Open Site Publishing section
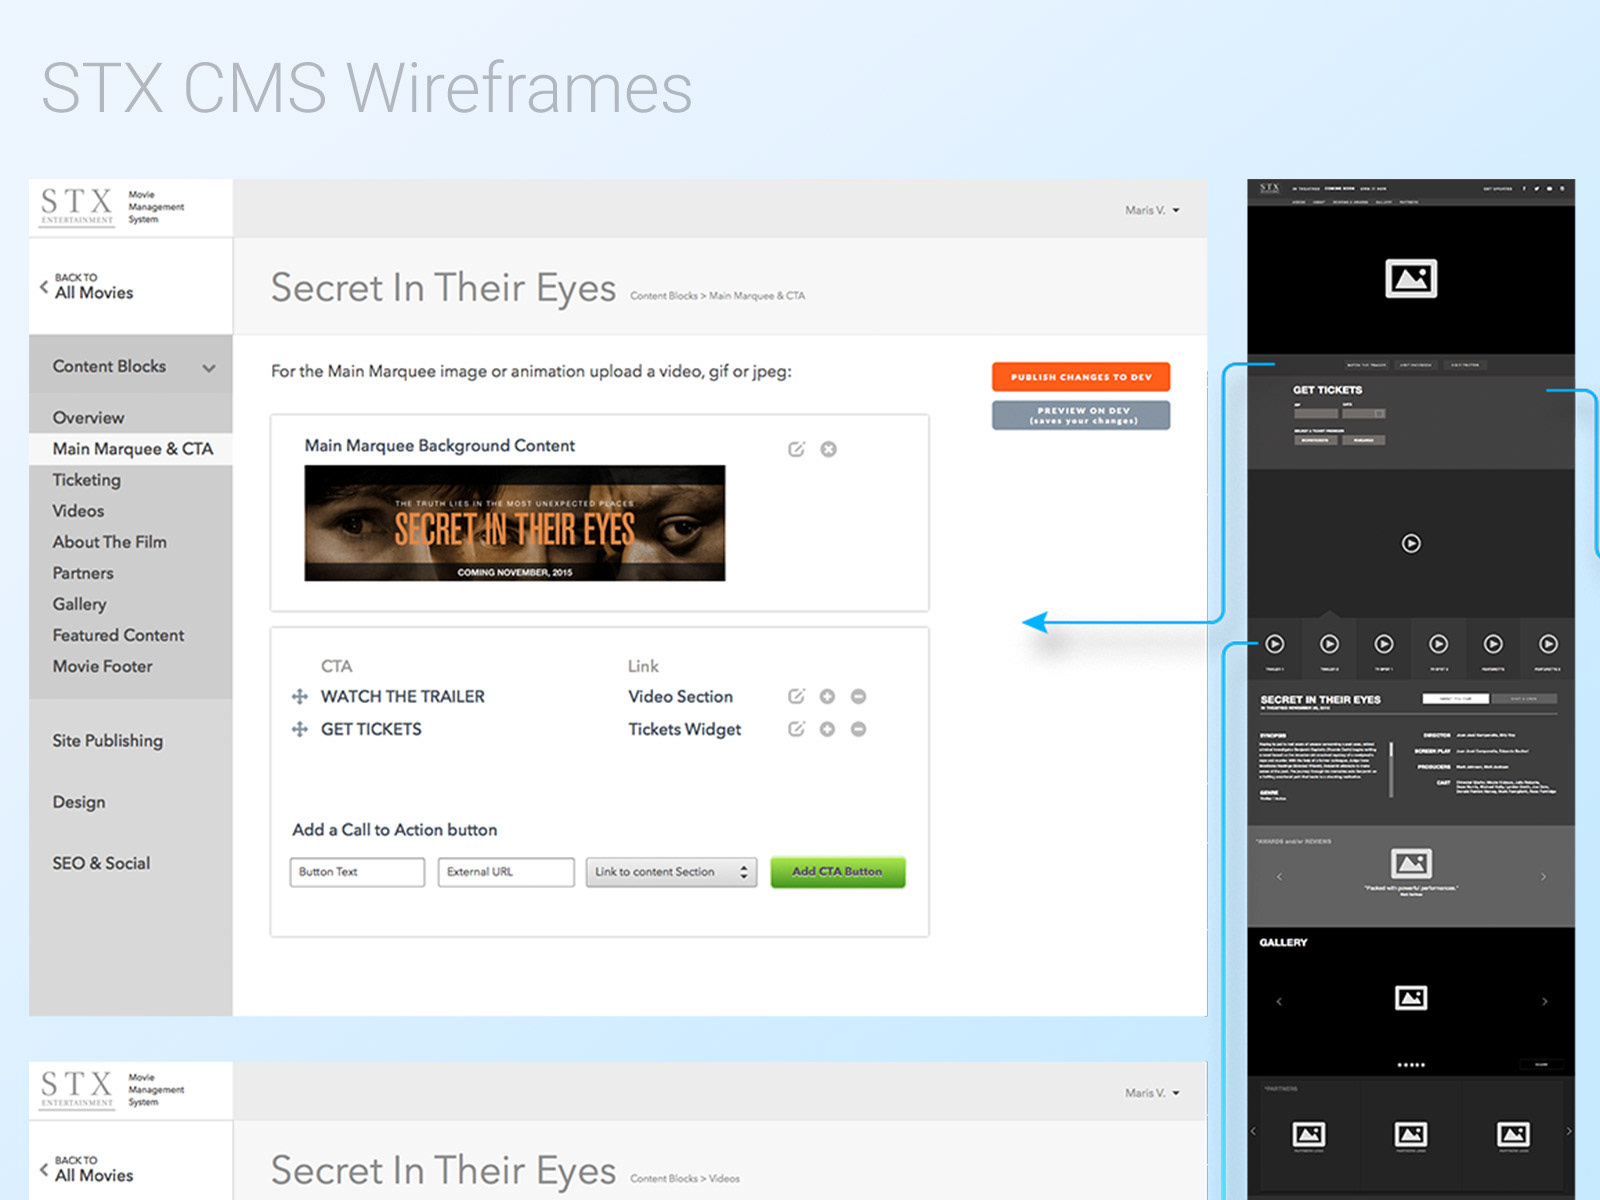Viewport: 1600px width, 1200px height. [x=107, y=741]
